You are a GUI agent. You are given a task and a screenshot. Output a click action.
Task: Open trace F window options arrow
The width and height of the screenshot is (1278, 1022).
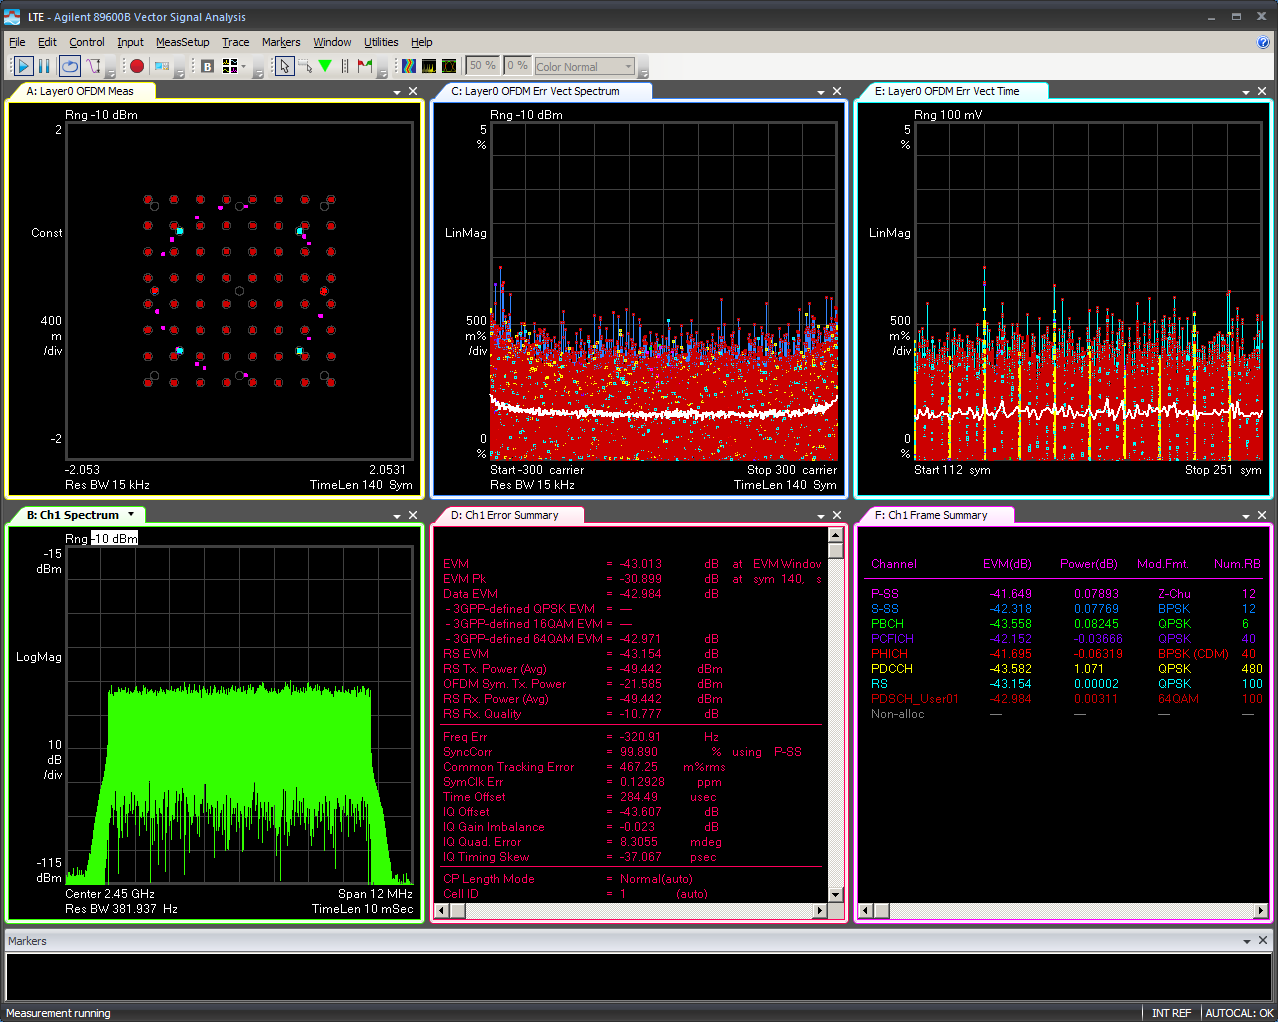click(x=1246, y=516)
